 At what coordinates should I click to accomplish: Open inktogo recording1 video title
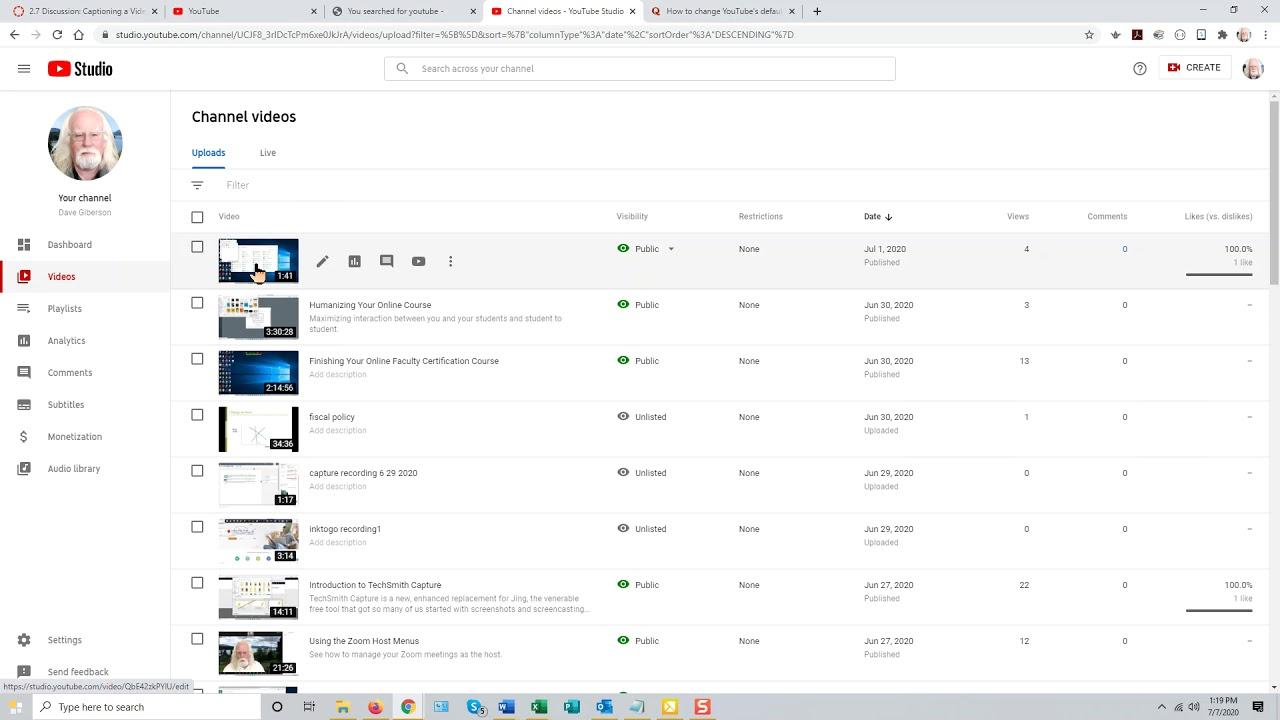[345, 529]
